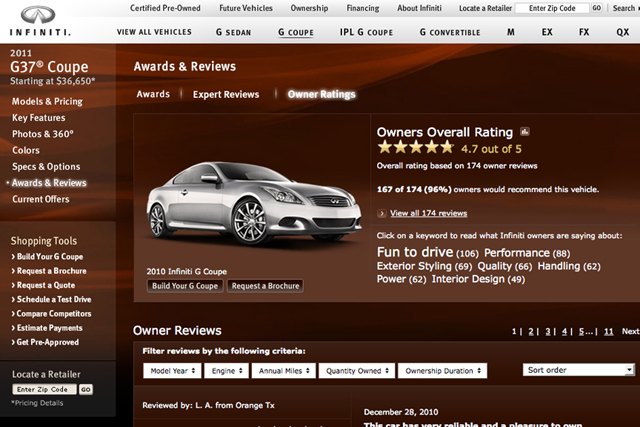The height and width of the screenshot is (427, 640).
Task: Open the Pricing Details link
Action: pos(37,403)
